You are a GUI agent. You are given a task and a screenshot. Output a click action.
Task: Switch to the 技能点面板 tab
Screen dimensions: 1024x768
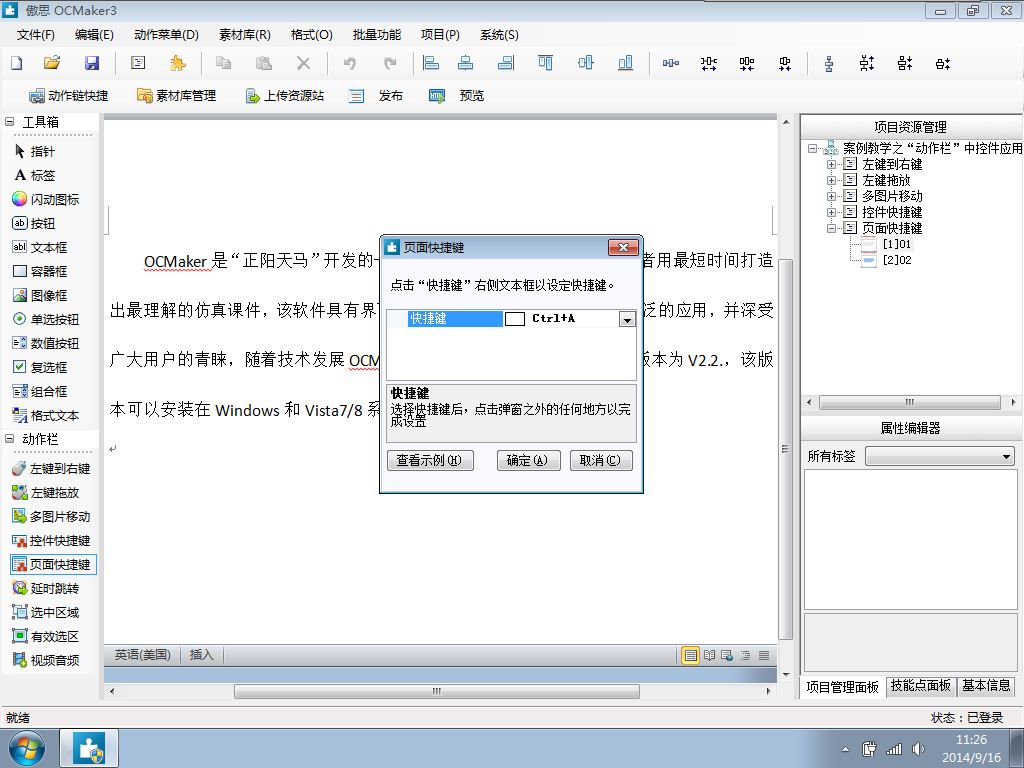[x=921, y=686]
